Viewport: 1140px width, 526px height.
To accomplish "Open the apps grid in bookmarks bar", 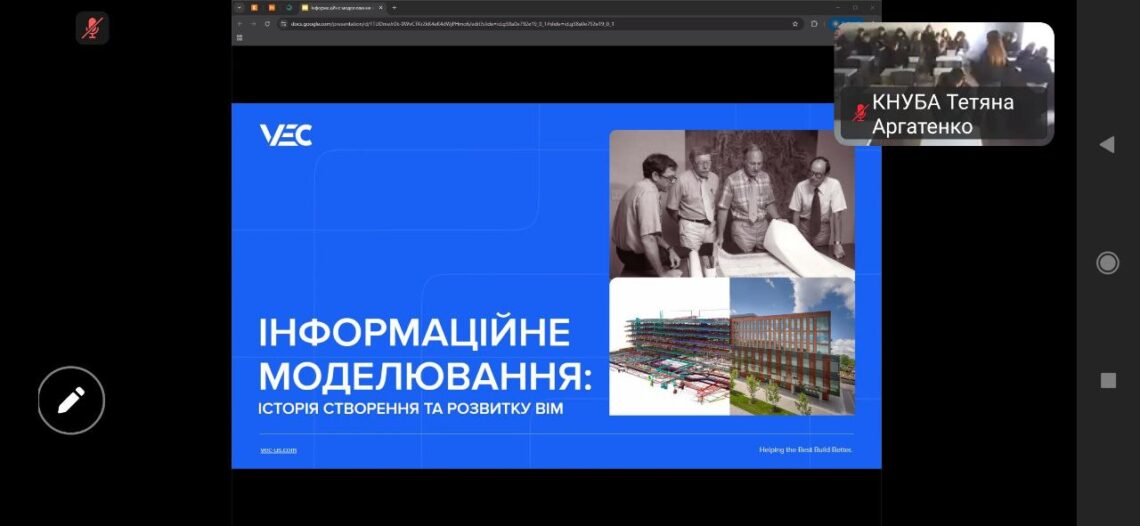I will point(240,38).
